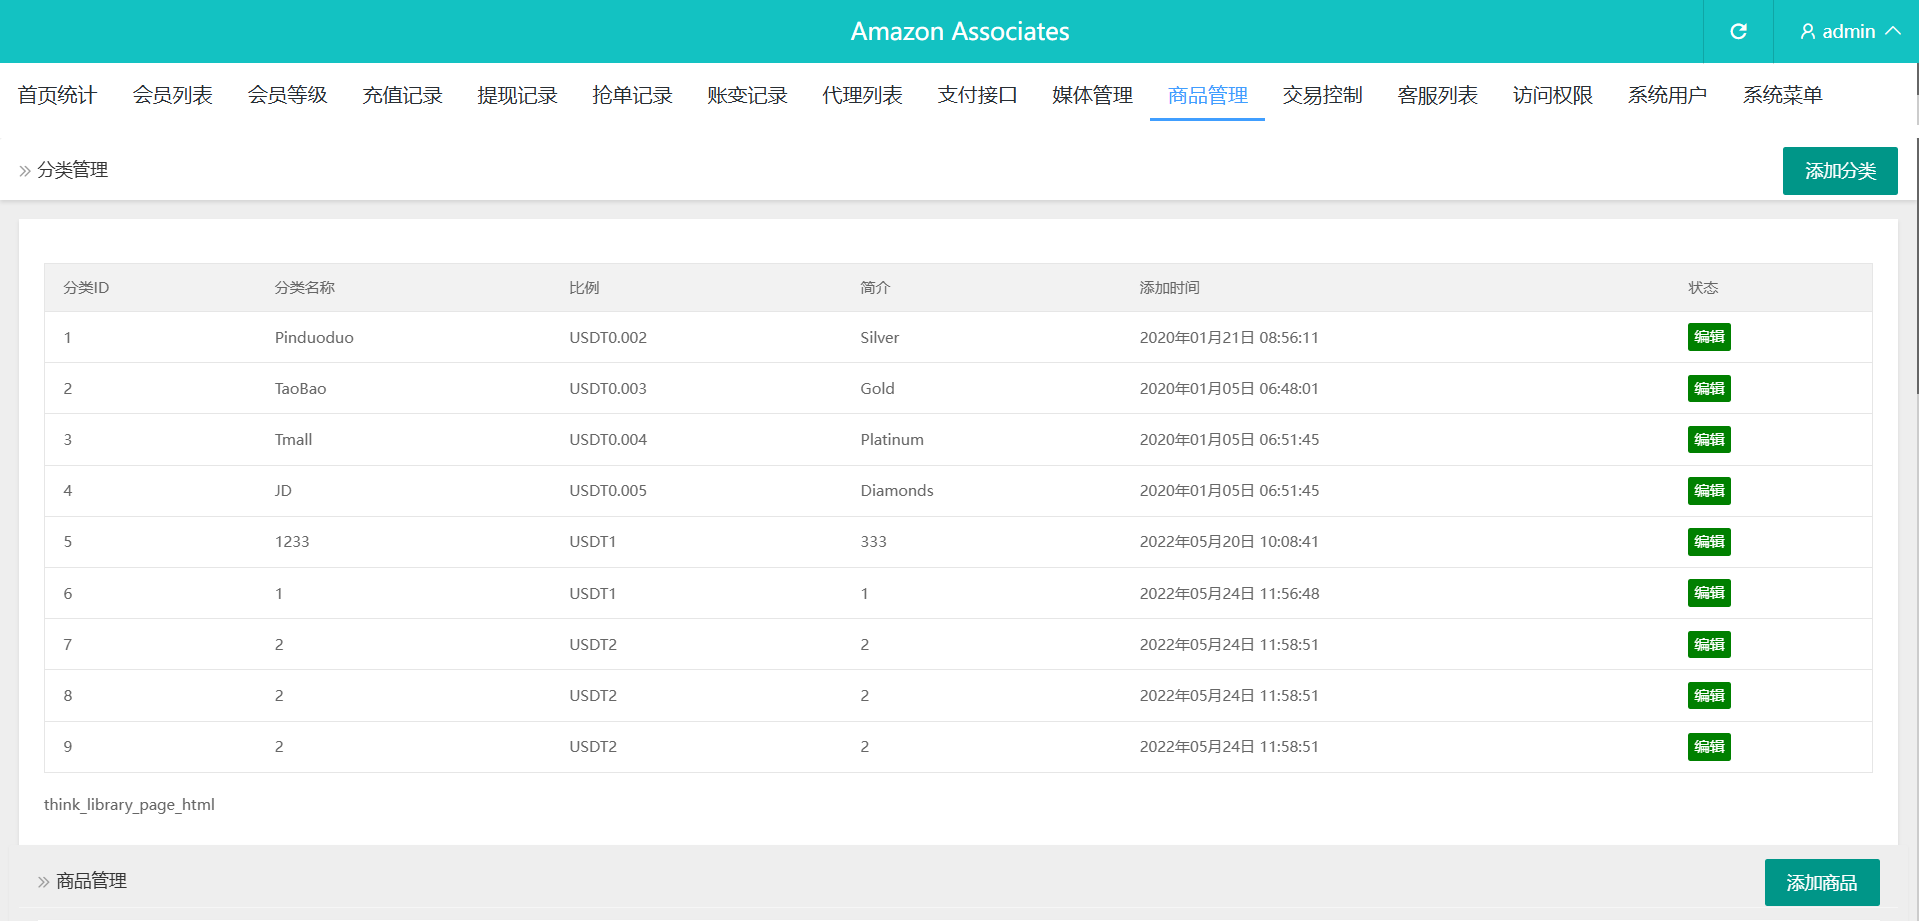Click the 添加分类 button
1919x921 pixels.
click(1839, 171)
